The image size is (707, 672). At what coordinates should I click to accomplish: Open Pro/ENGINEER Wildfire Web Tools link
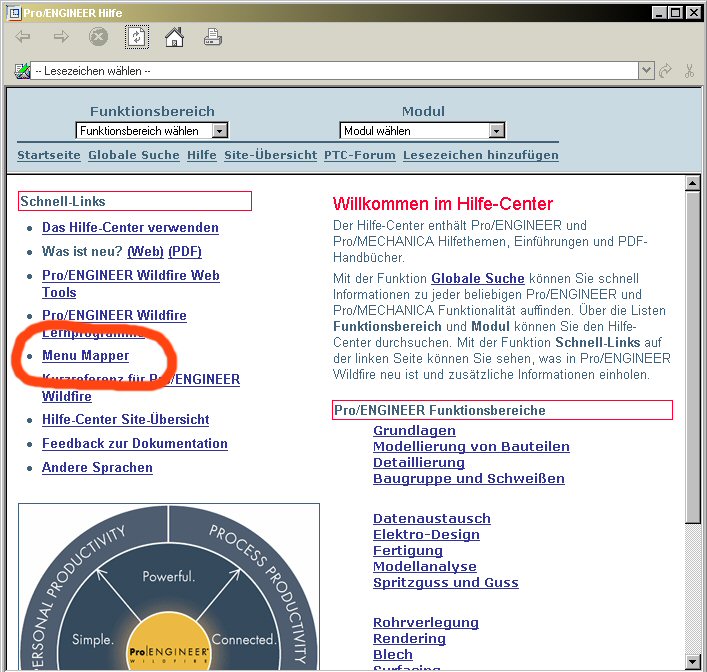pyautogui.click(x=131, y=284)
